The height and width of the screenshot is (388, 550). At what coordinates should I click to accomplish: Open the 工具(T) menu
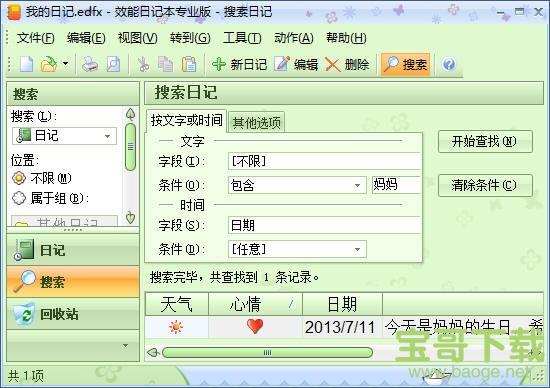pos(242,38)
